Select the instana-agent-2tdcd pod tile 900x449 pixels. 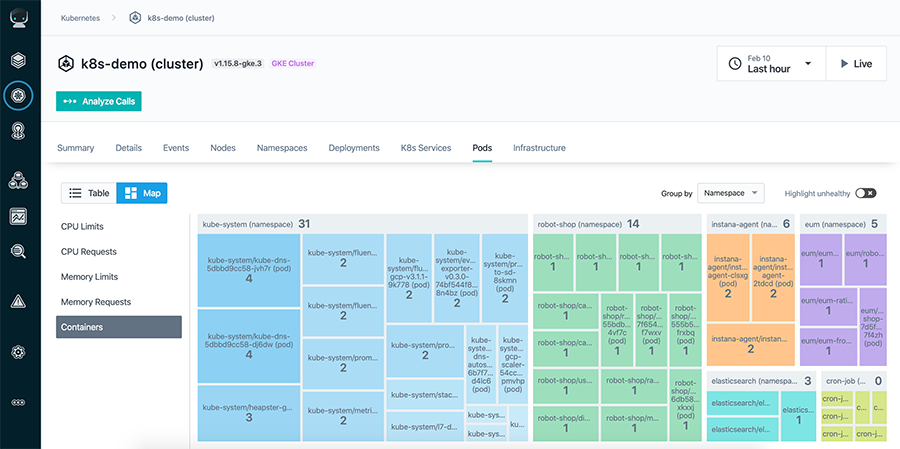click(773, 277)
